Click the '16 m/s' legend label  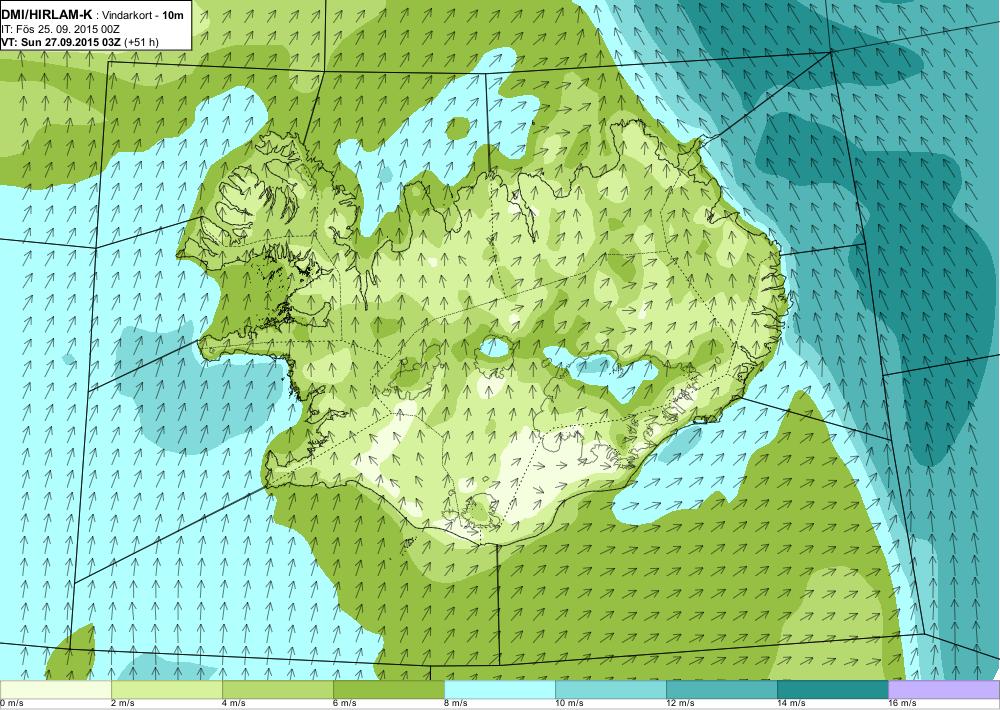(902, 704)
